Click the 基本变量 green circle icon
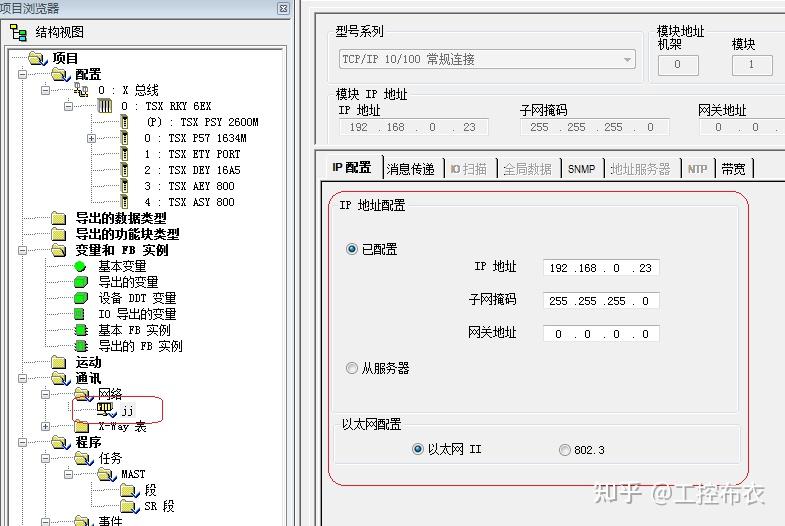785x526 pixels. [80, 266]
